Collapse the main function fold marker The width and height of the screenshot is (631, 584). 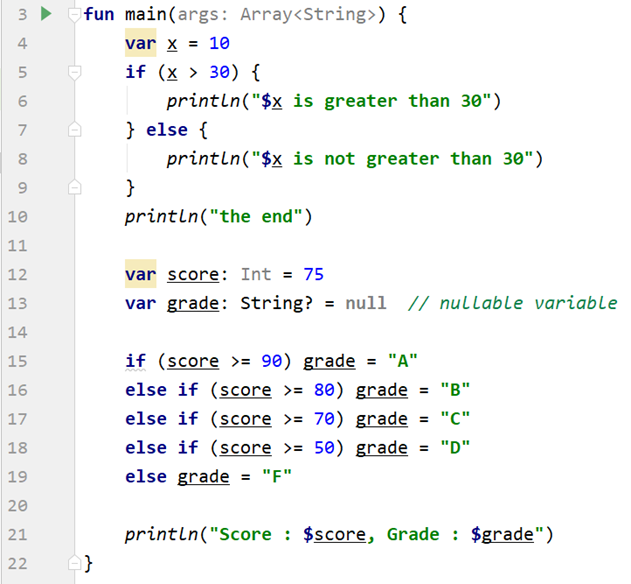coord(73,16)
